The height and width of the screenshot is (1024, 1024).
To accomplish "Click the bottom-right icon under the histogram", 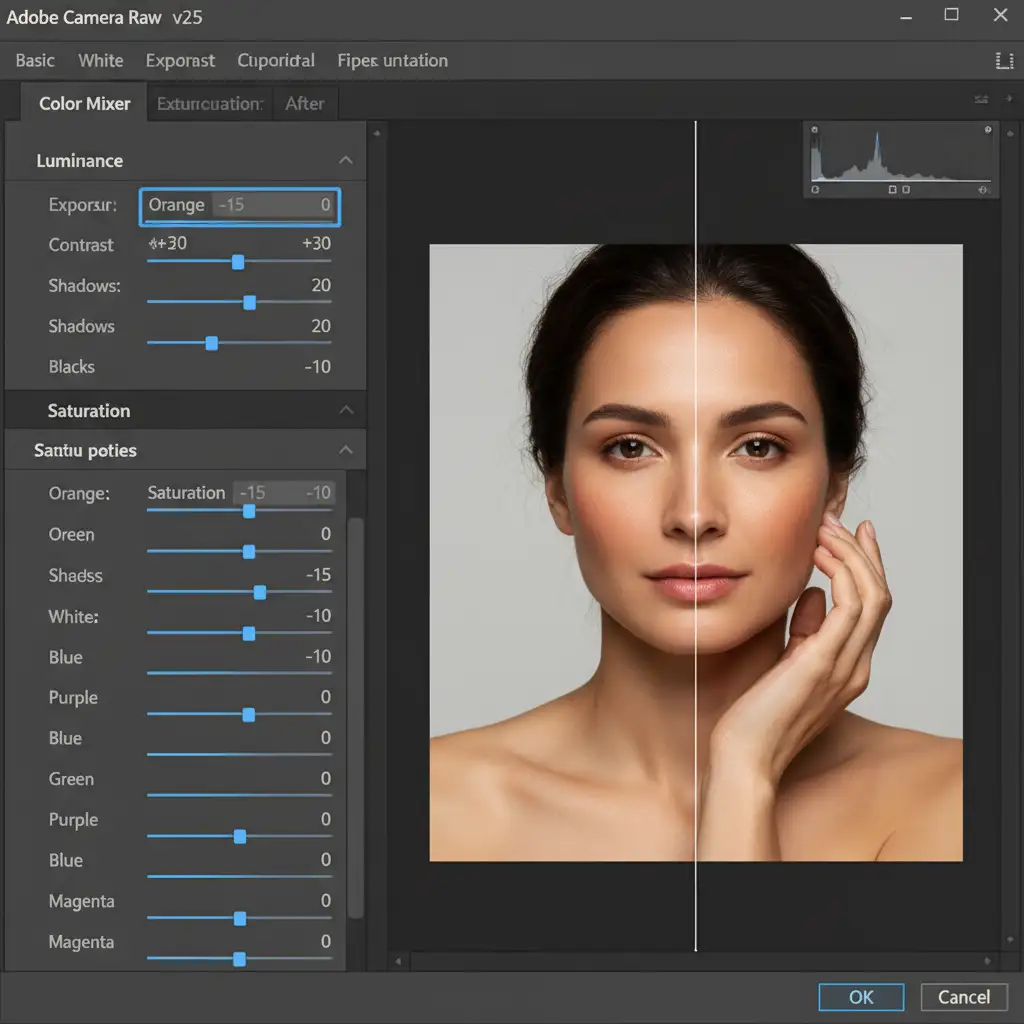I will 985,189.
